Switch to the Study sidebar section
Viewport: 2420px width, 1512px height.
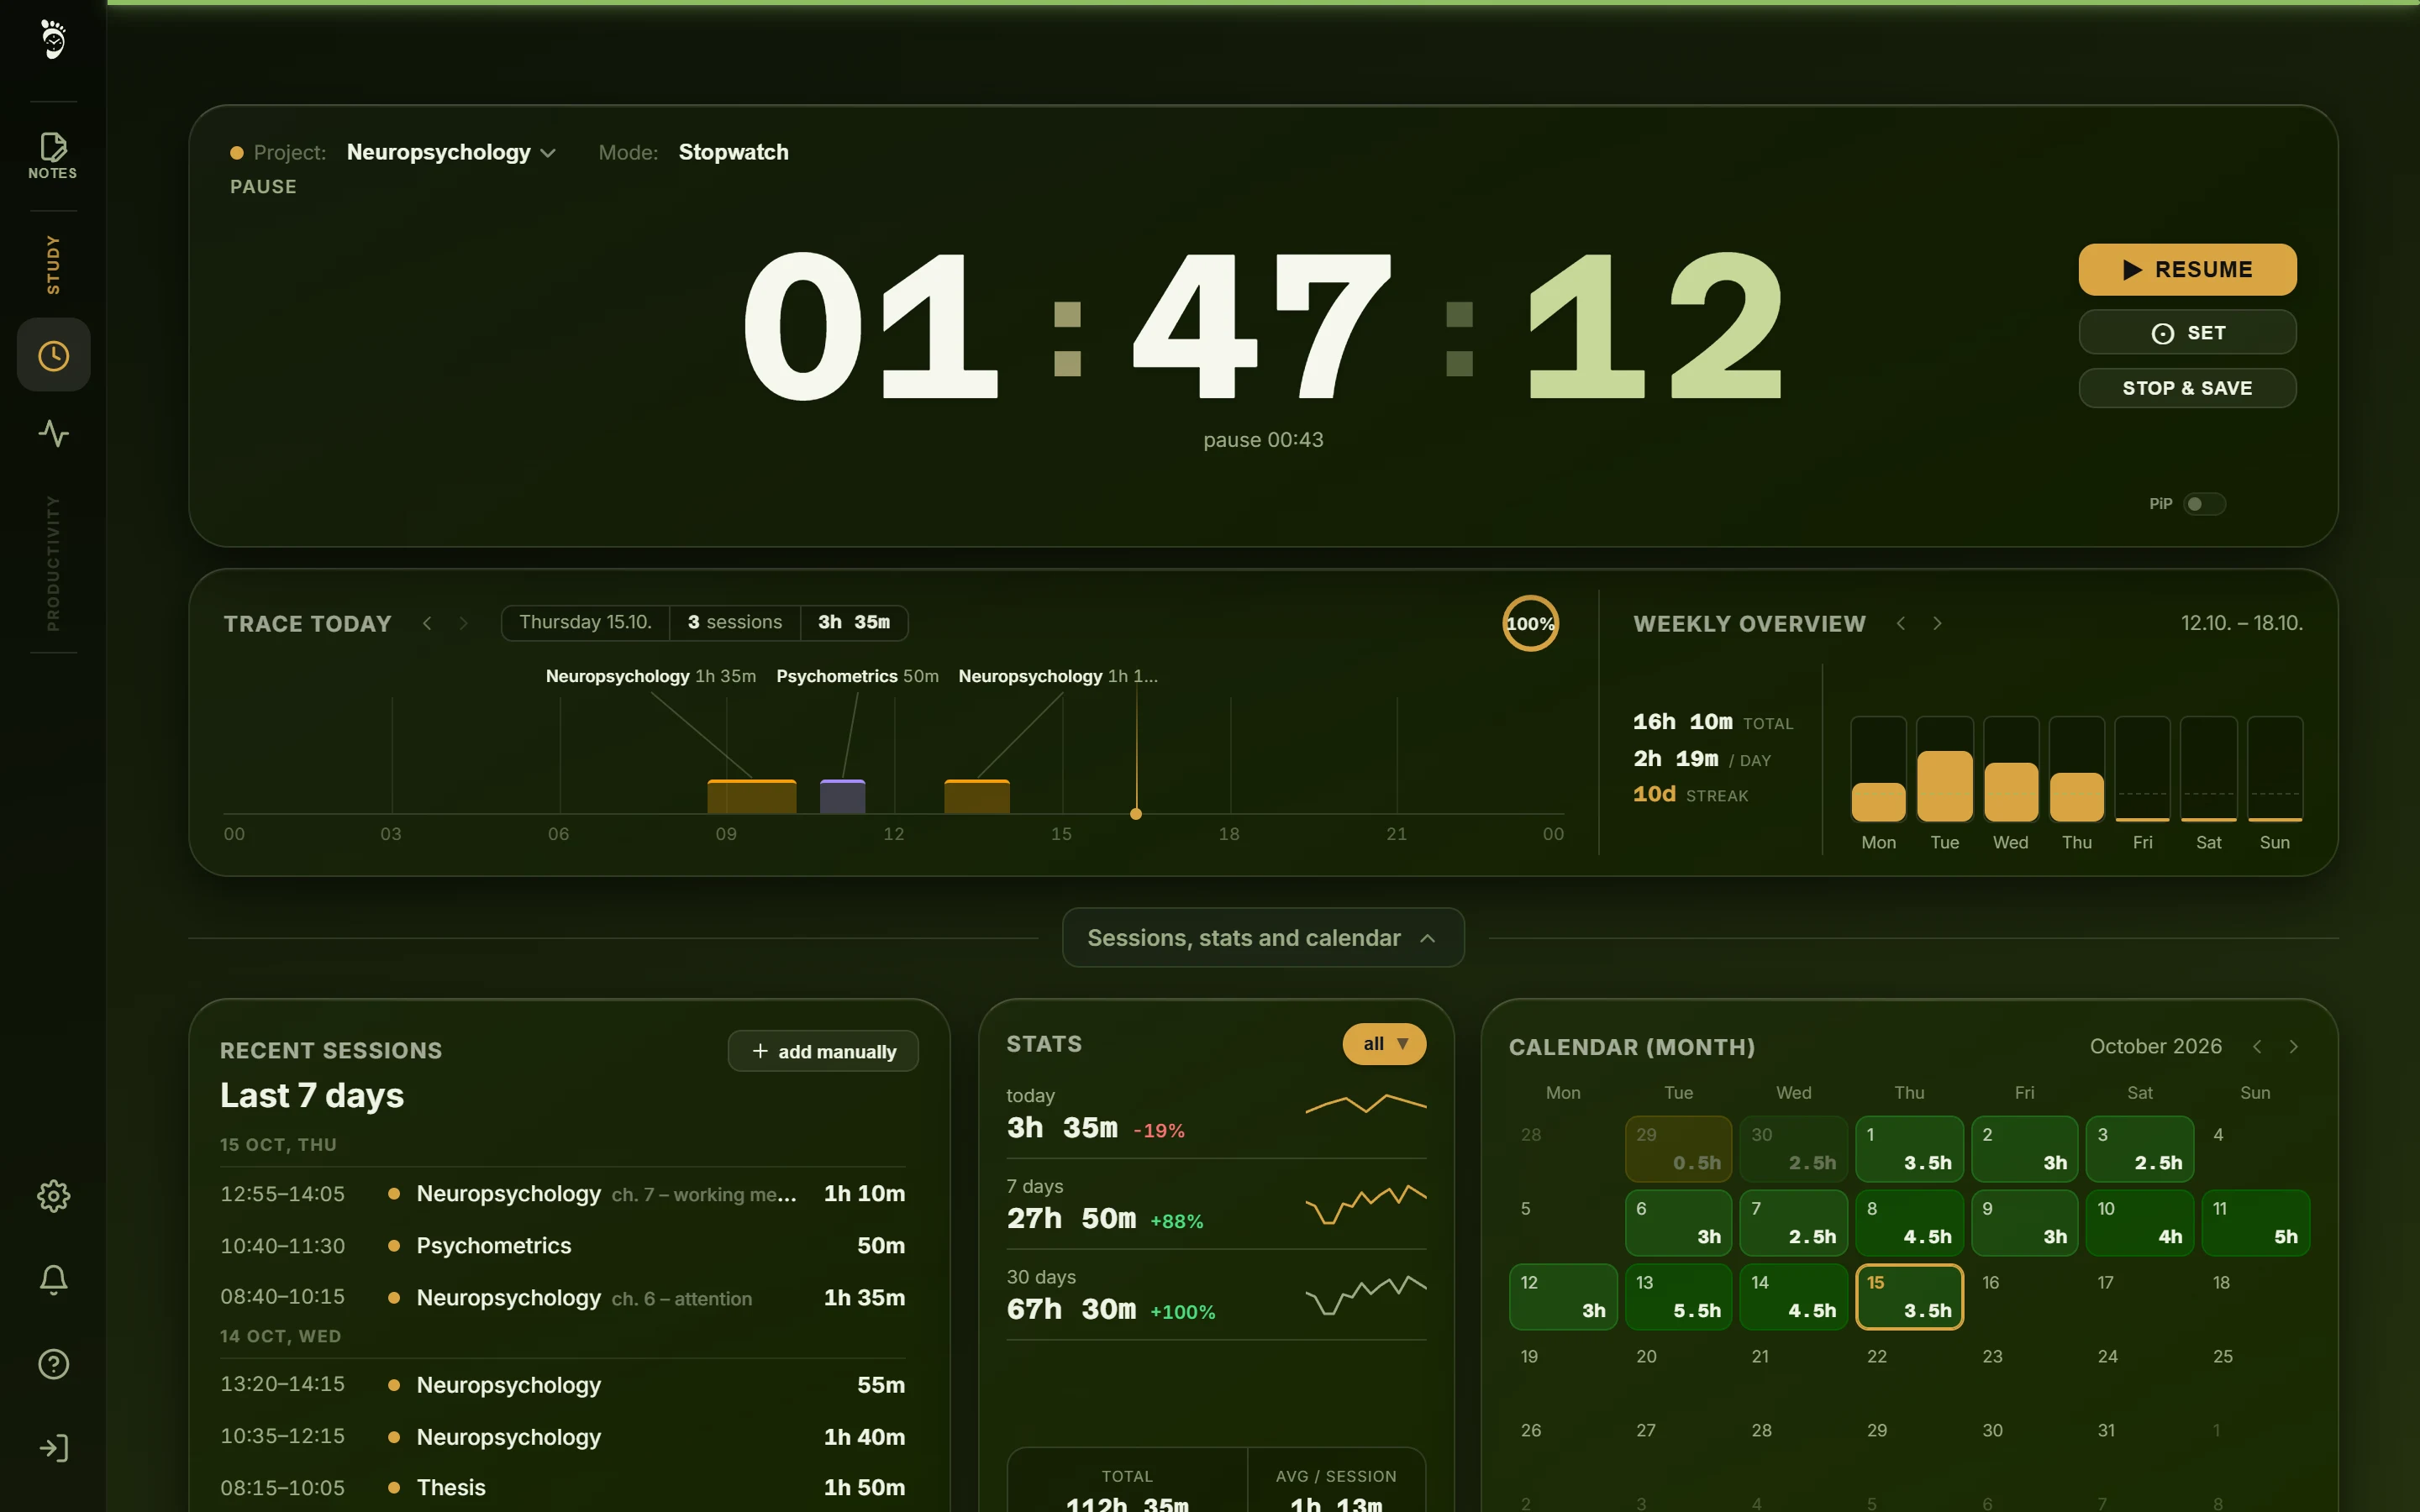[53, 265]
